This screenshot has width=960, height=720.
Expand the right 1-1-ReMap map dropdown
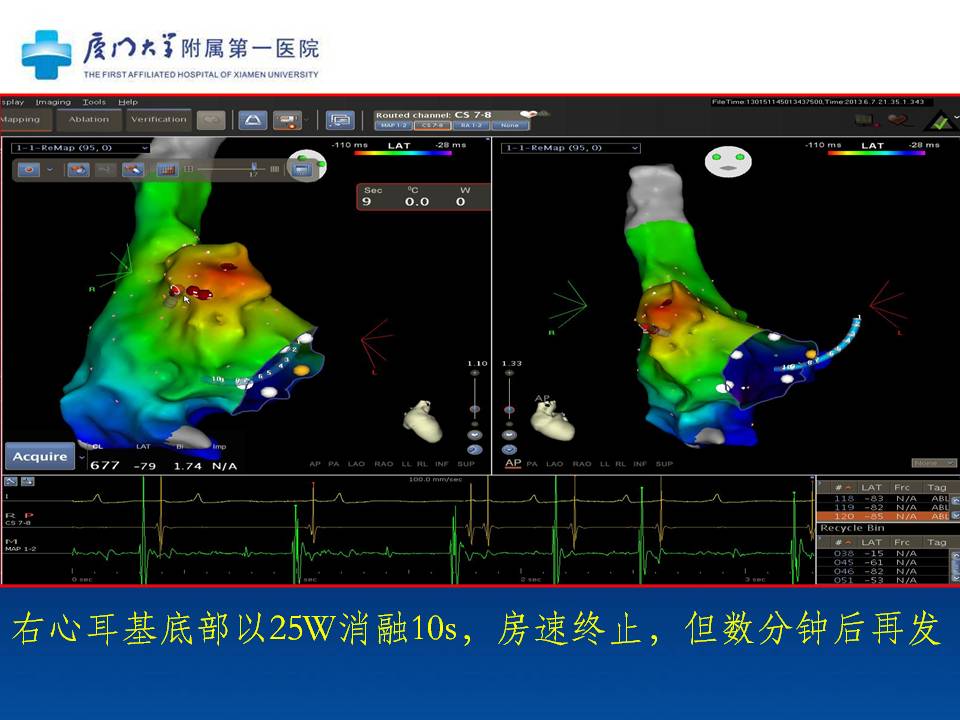571,148
